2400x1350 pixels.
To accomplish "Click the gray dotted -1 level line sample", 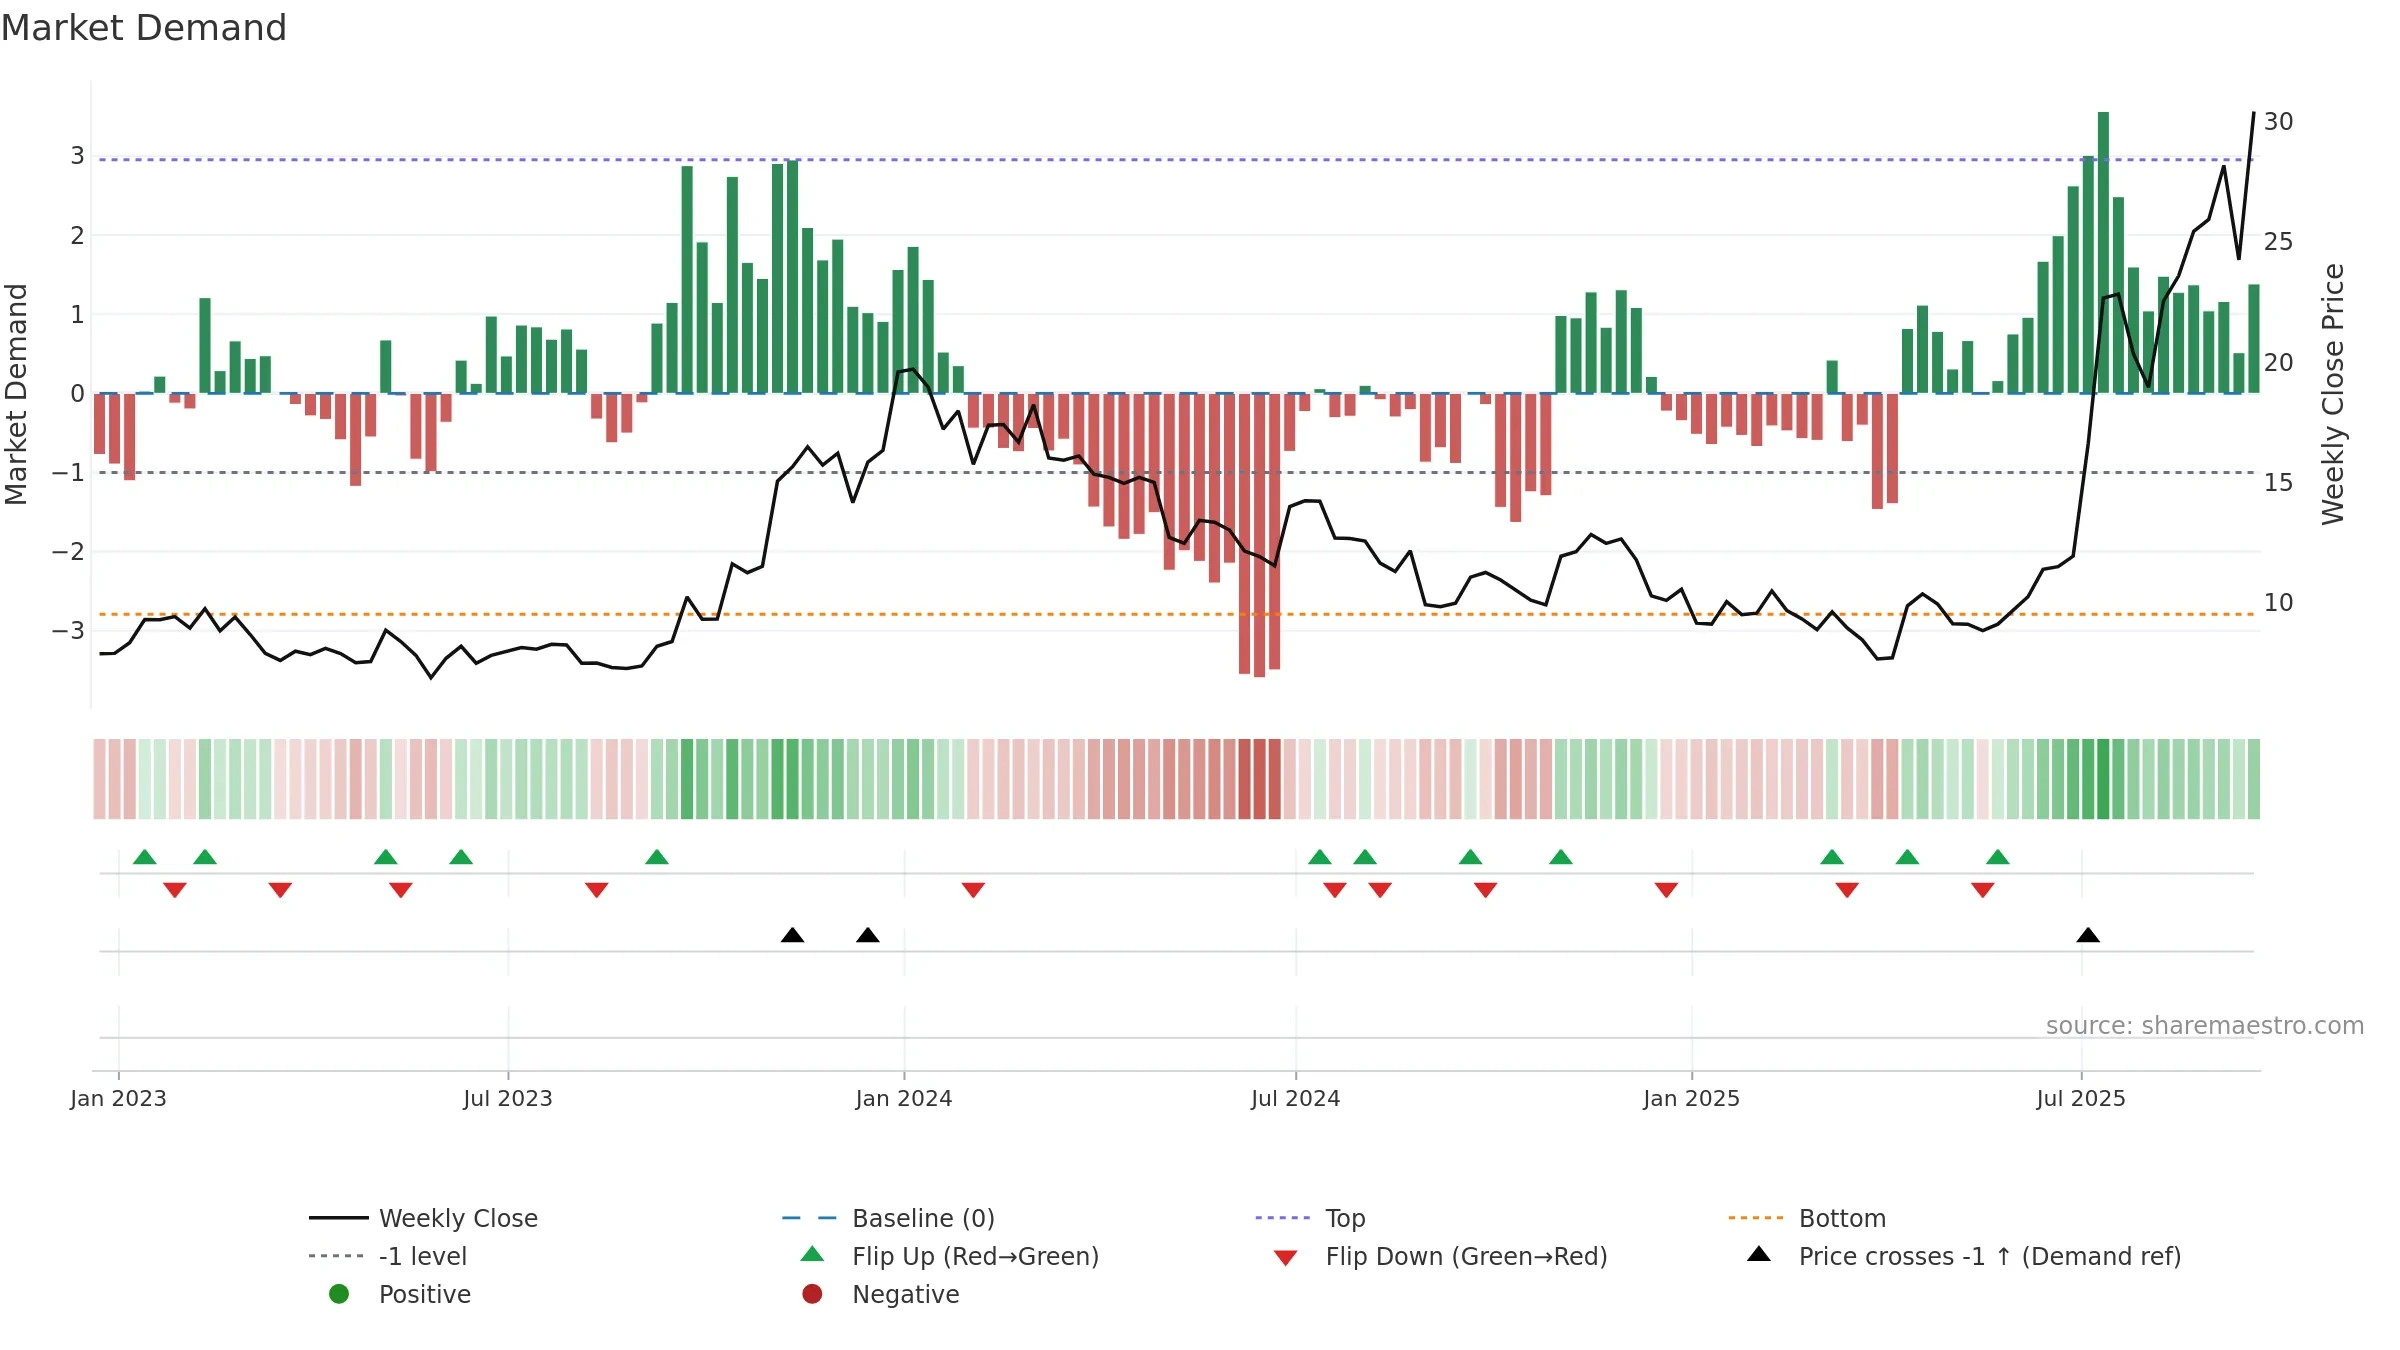I will tap(337, 1256).
